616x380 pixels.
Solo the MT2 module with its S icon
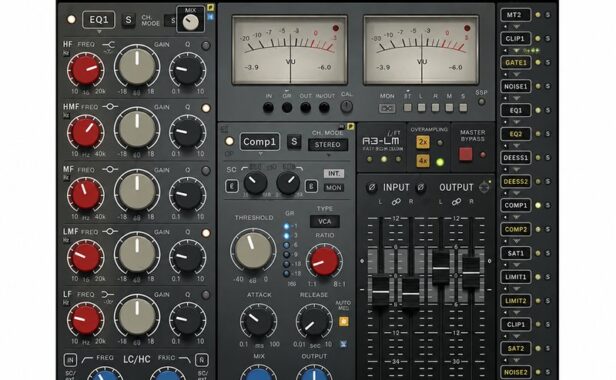pyautogui.click(x=548, y=15)
